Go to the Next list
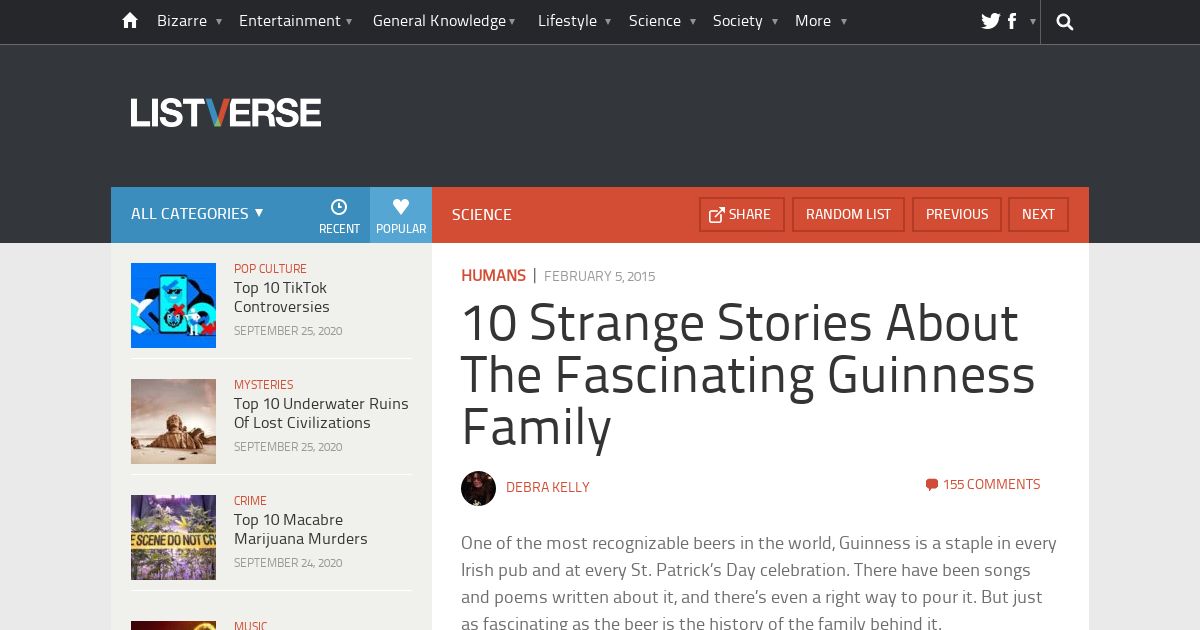1200x630 pixels. (1038, 215)
